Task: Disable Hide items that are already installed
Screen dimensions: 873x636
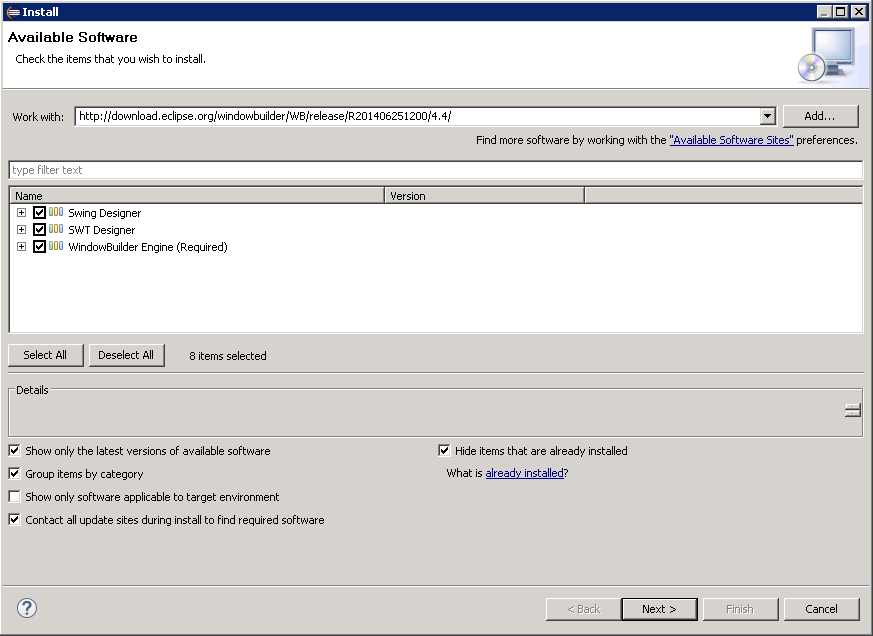Action: [x=444, y=450]
